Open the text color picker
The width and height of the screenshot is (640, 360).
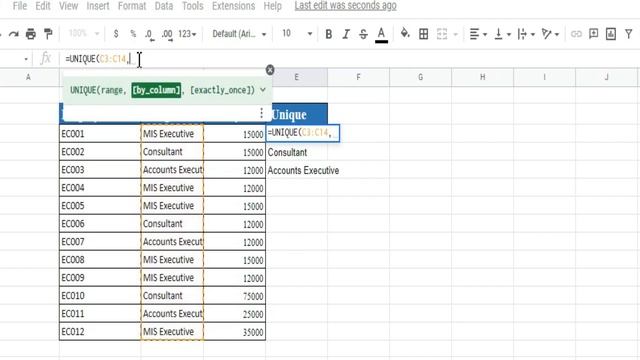click(x=381, y=34)
